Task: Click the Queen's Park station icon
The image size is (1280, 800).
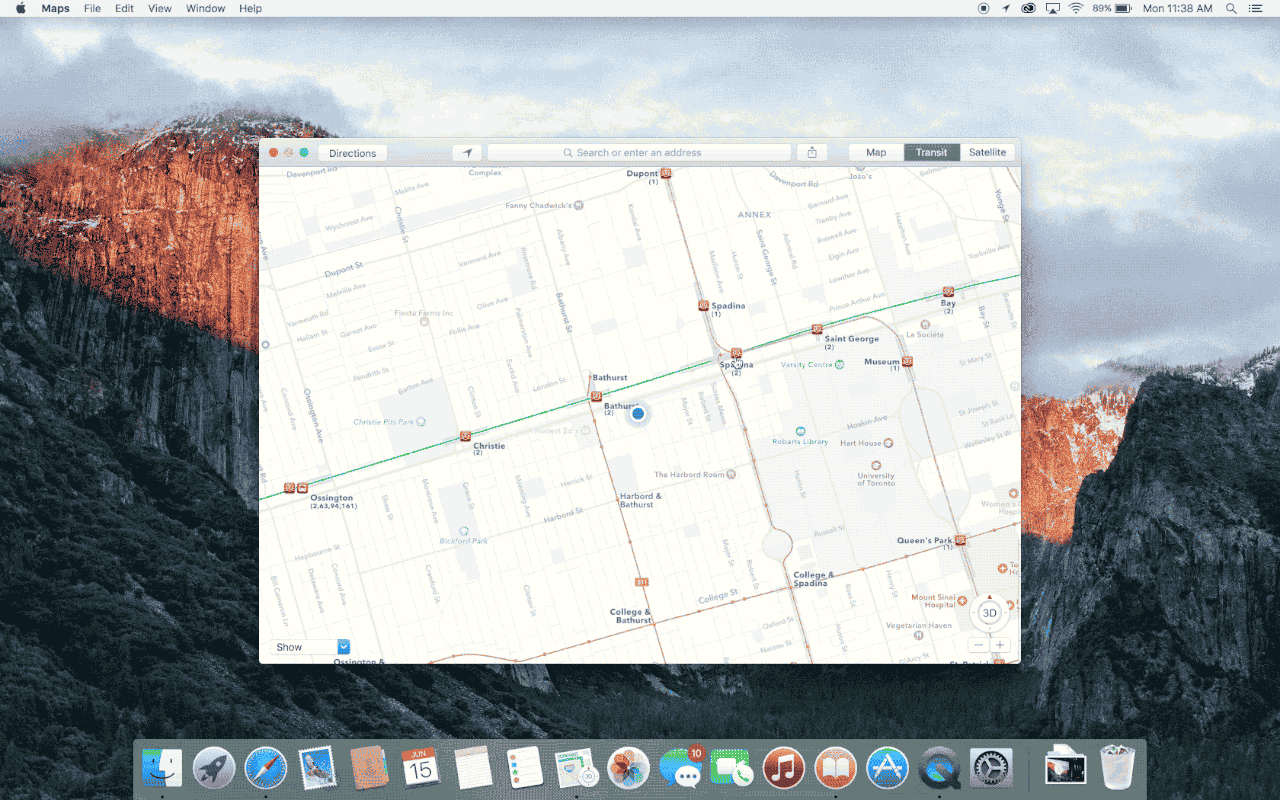Action: (960, 540)
